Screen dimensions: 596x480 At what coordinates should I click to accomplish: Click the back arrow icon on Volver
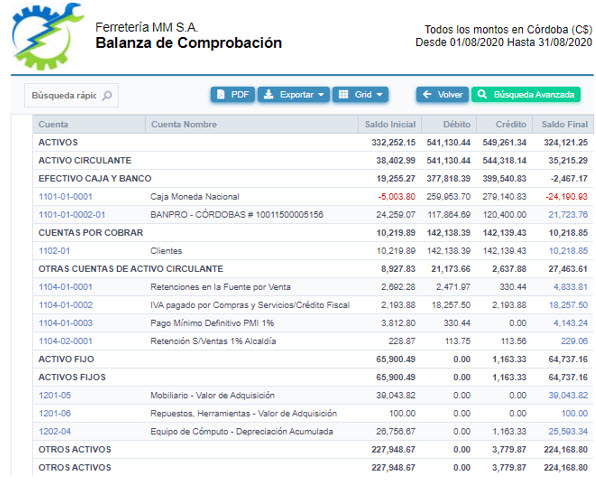point(427,94)
